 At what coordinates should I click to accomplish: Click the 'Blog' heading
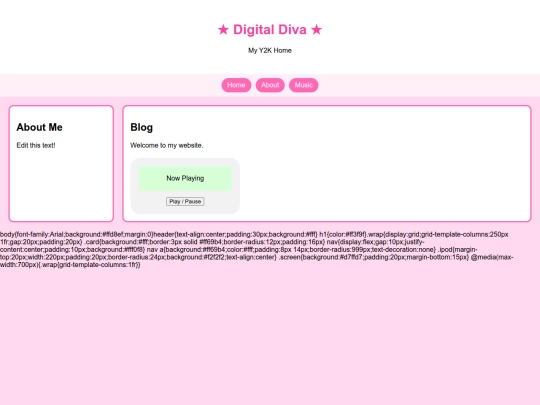point(141,127)
